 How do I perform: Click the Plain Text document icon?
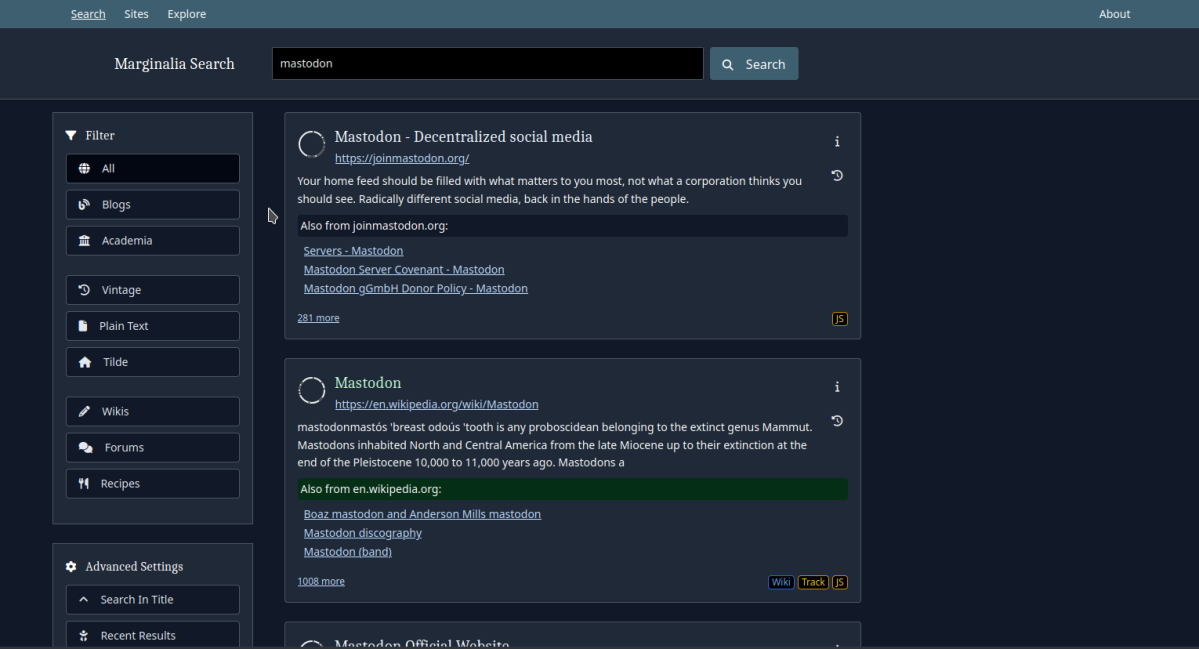click(83, 326)
